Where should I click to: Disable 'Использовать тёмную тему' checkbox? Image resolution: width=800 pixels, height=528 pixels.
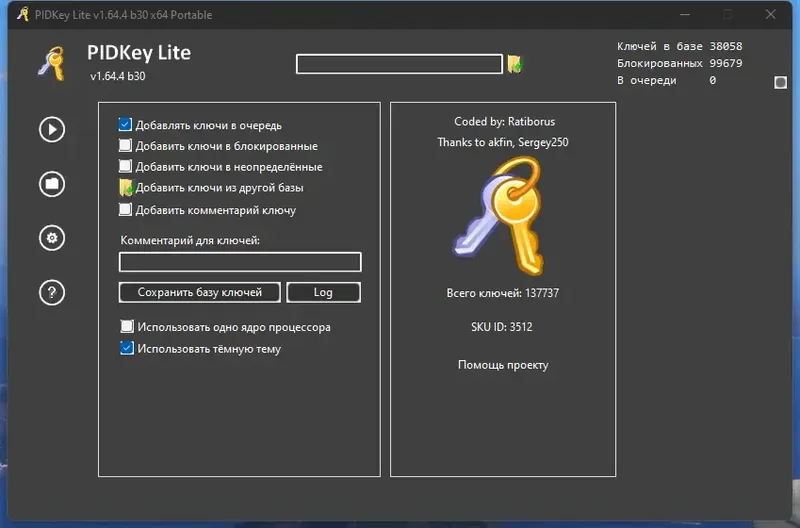pyautogui.click(x=127, y=348)
